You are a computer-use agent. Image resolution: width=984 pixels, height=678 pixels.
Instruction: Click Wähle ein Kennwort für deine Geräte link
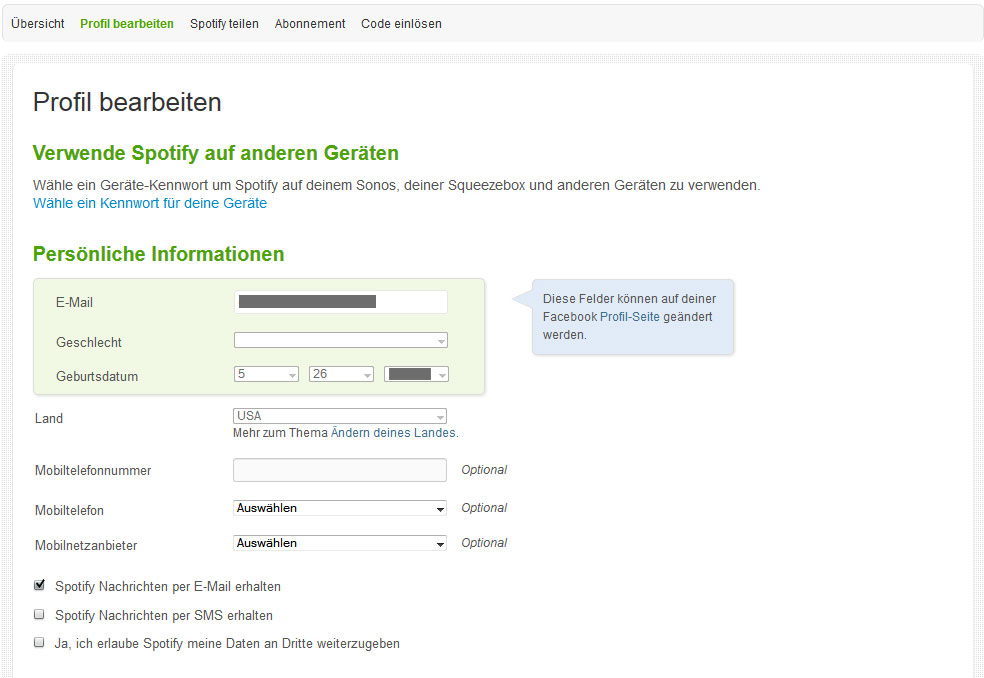click(x=150, y=203)
